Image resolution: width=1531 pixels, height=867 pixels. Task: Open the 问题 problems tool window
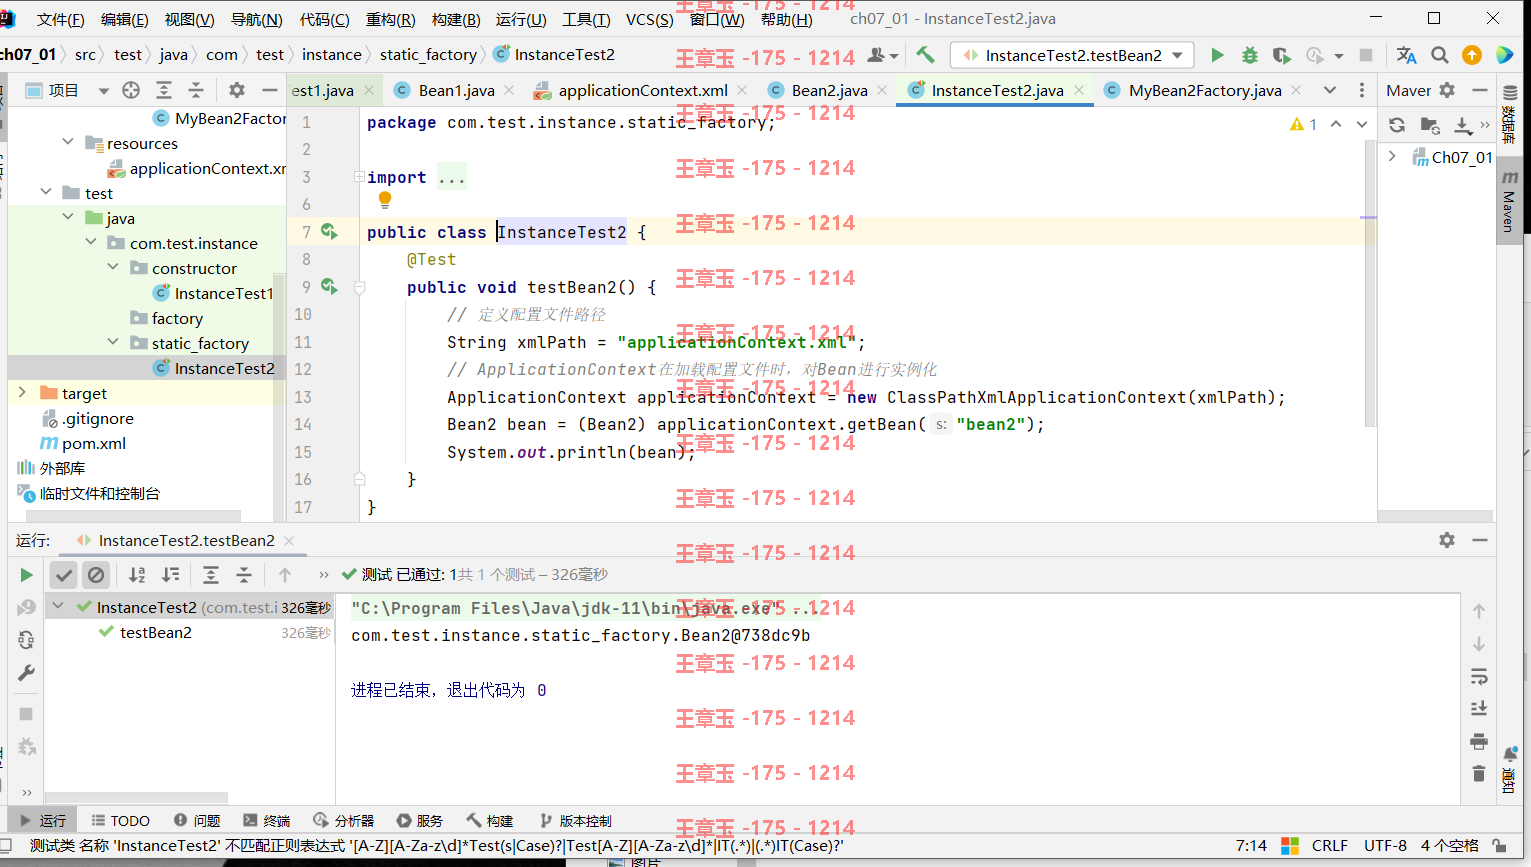coord(196,821)
